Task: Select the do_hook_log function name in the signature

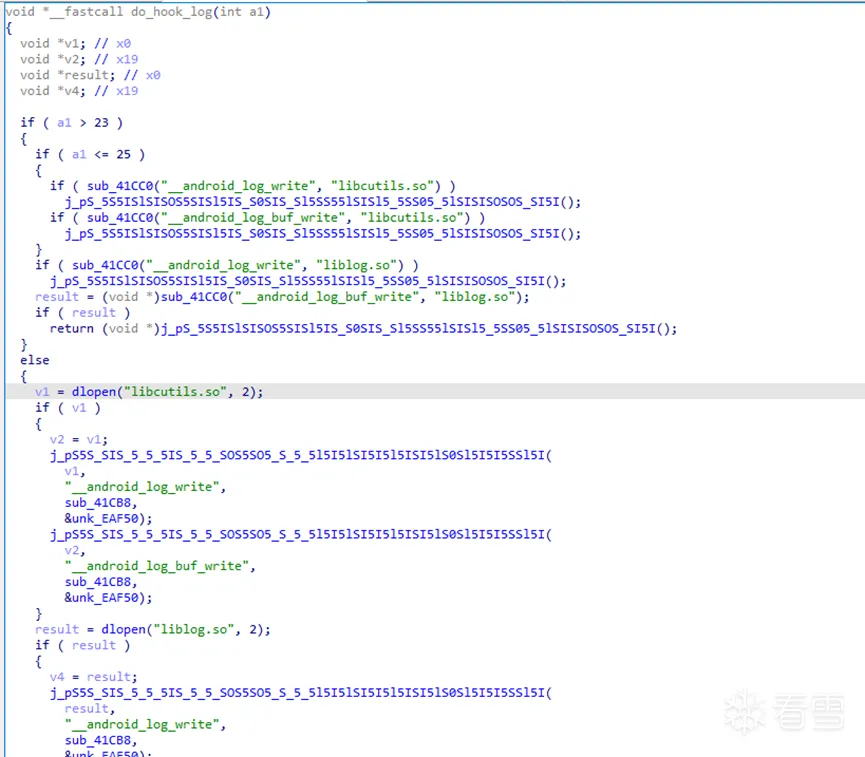Action: [x=172, y=12]
